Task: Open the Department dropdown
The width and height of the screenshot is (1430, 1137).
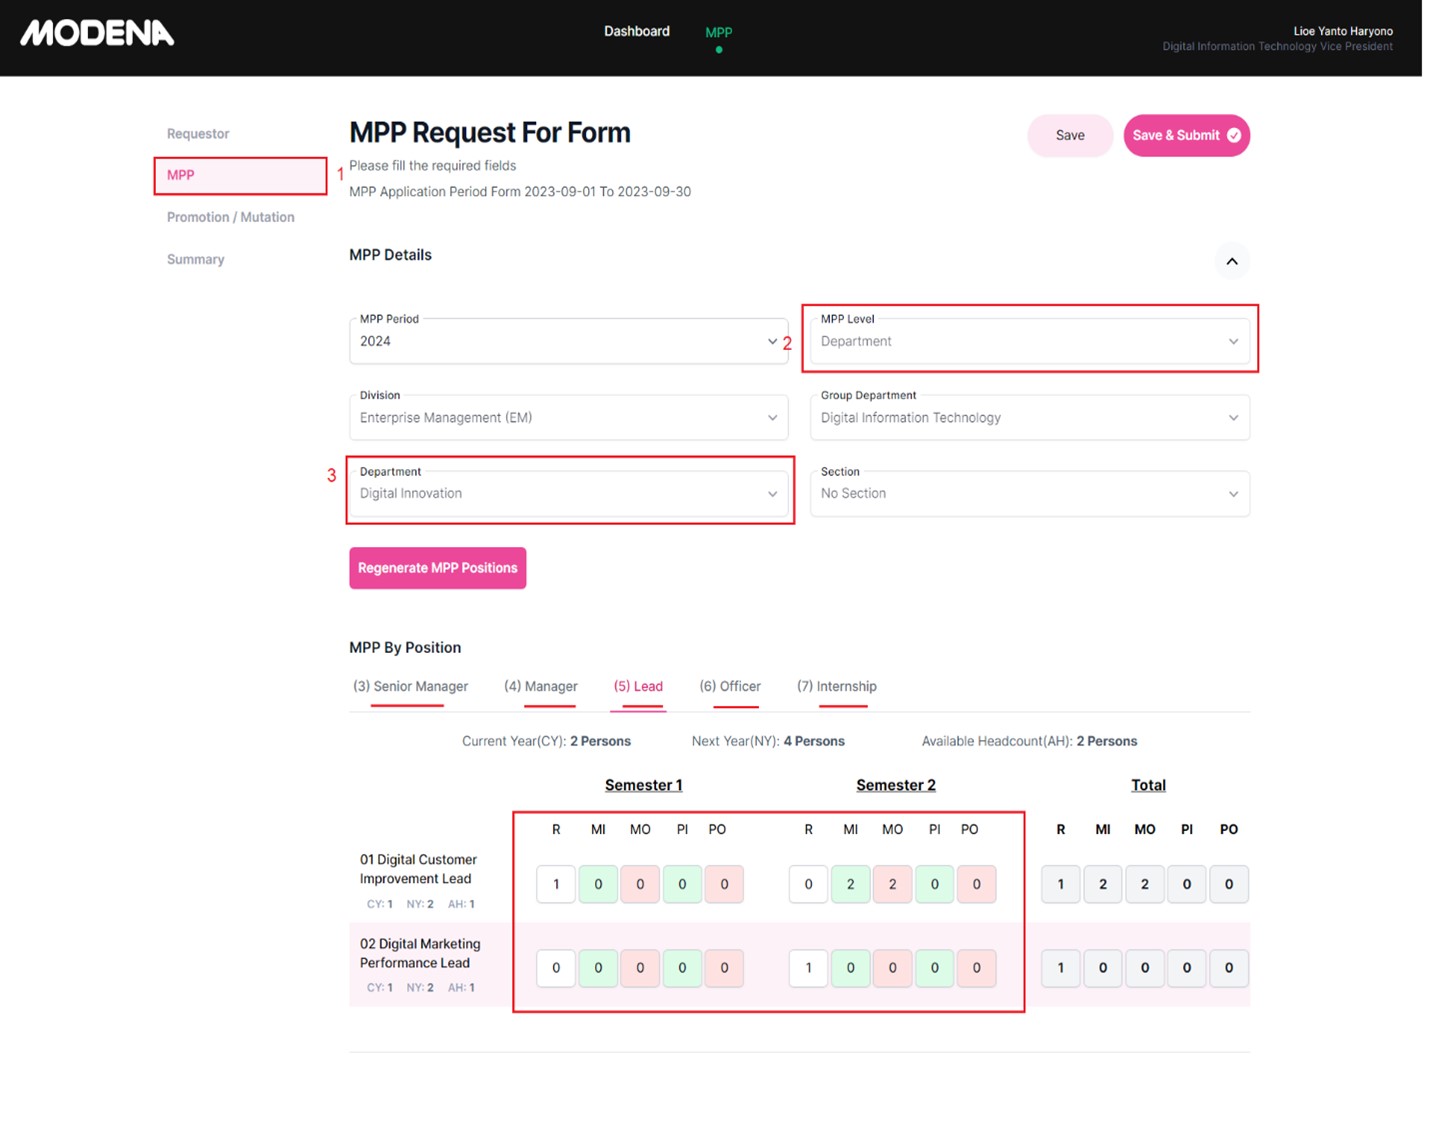Action: (x=567, y=494)
